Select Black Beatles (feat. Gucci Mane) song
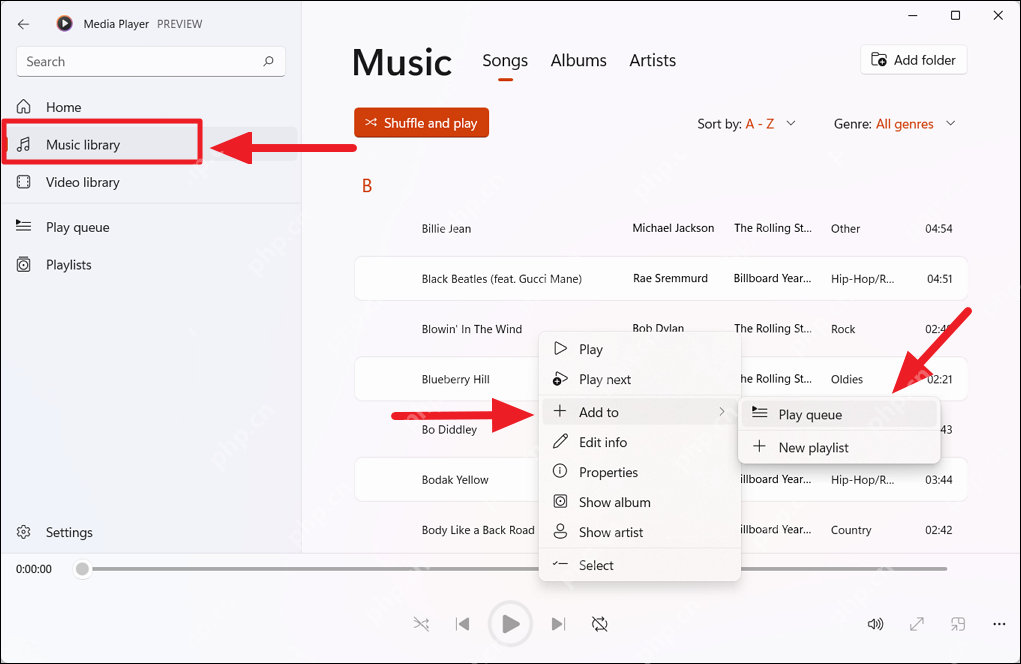The image size is (1021, 664). point(501,279)
